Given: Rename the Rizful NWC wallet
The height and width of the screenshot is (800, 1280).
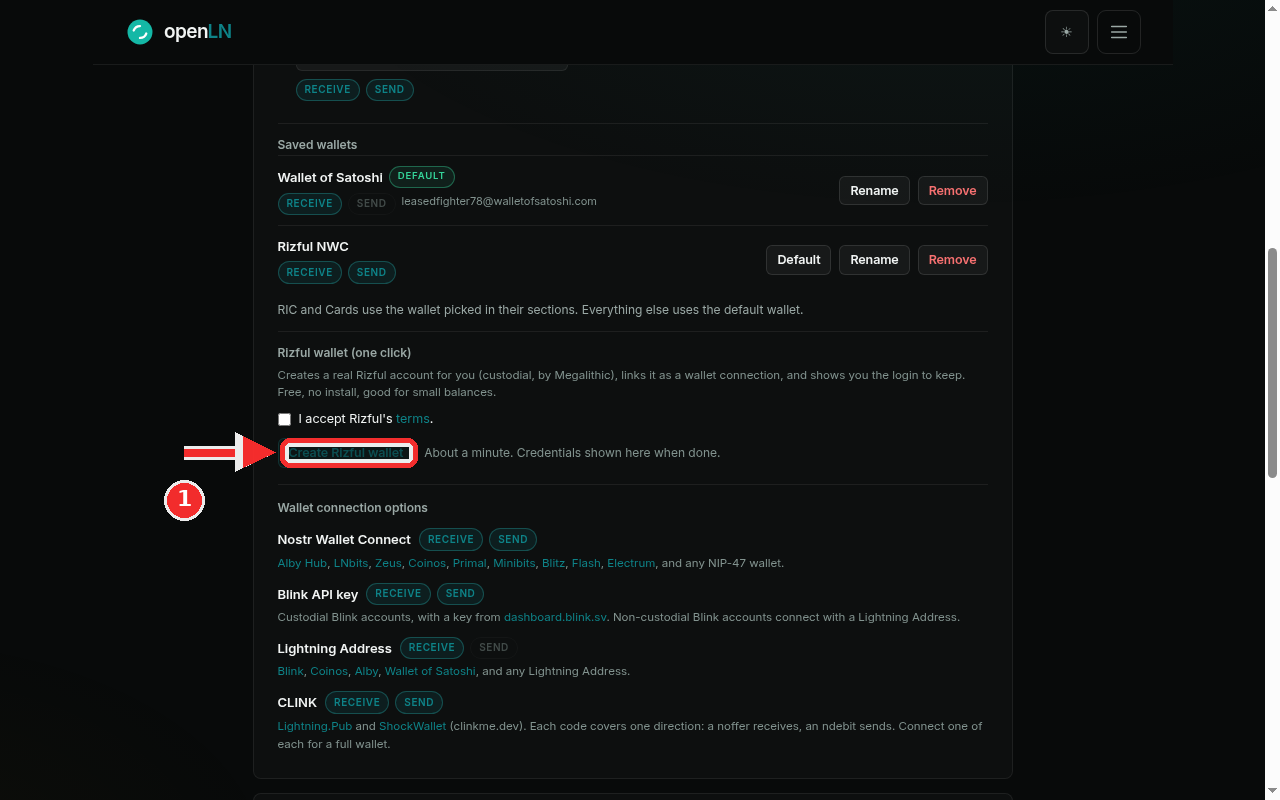Looking at the screenshot, I should (874, 260).
